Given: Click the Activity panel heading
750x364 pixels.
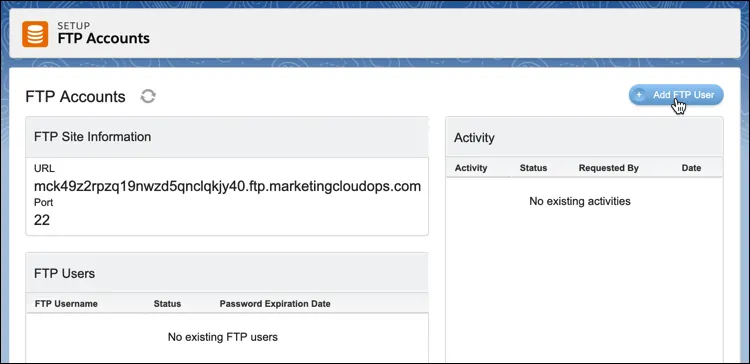Looking at the screenshot, I should (x=474, y=138).
